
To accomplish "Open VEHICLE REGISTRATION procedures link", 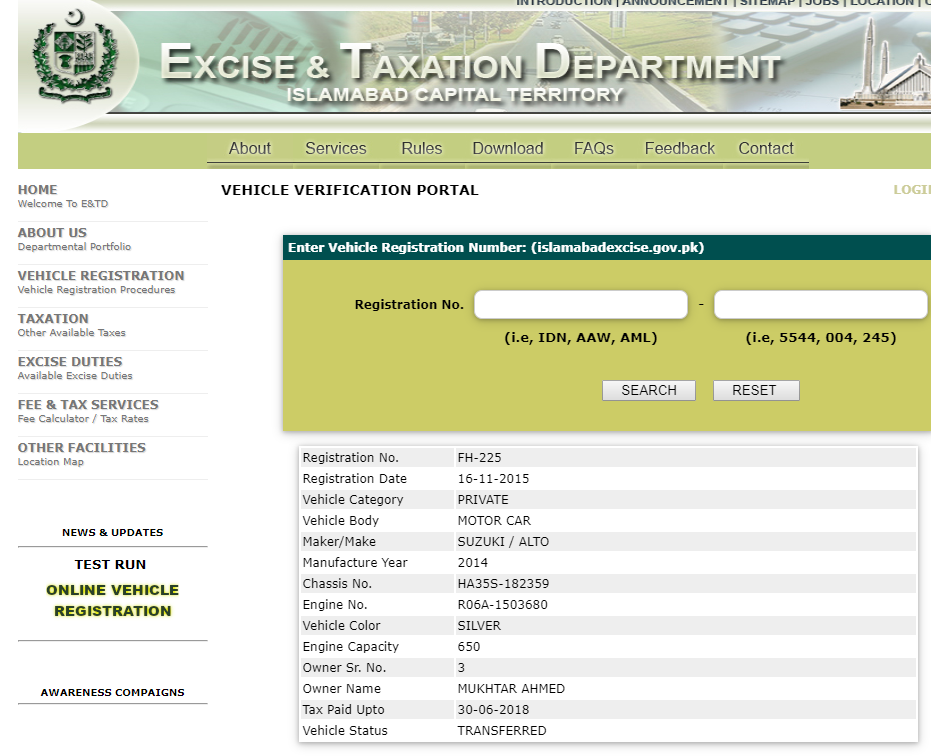I will pyautogui.click(x=101, y=276).
